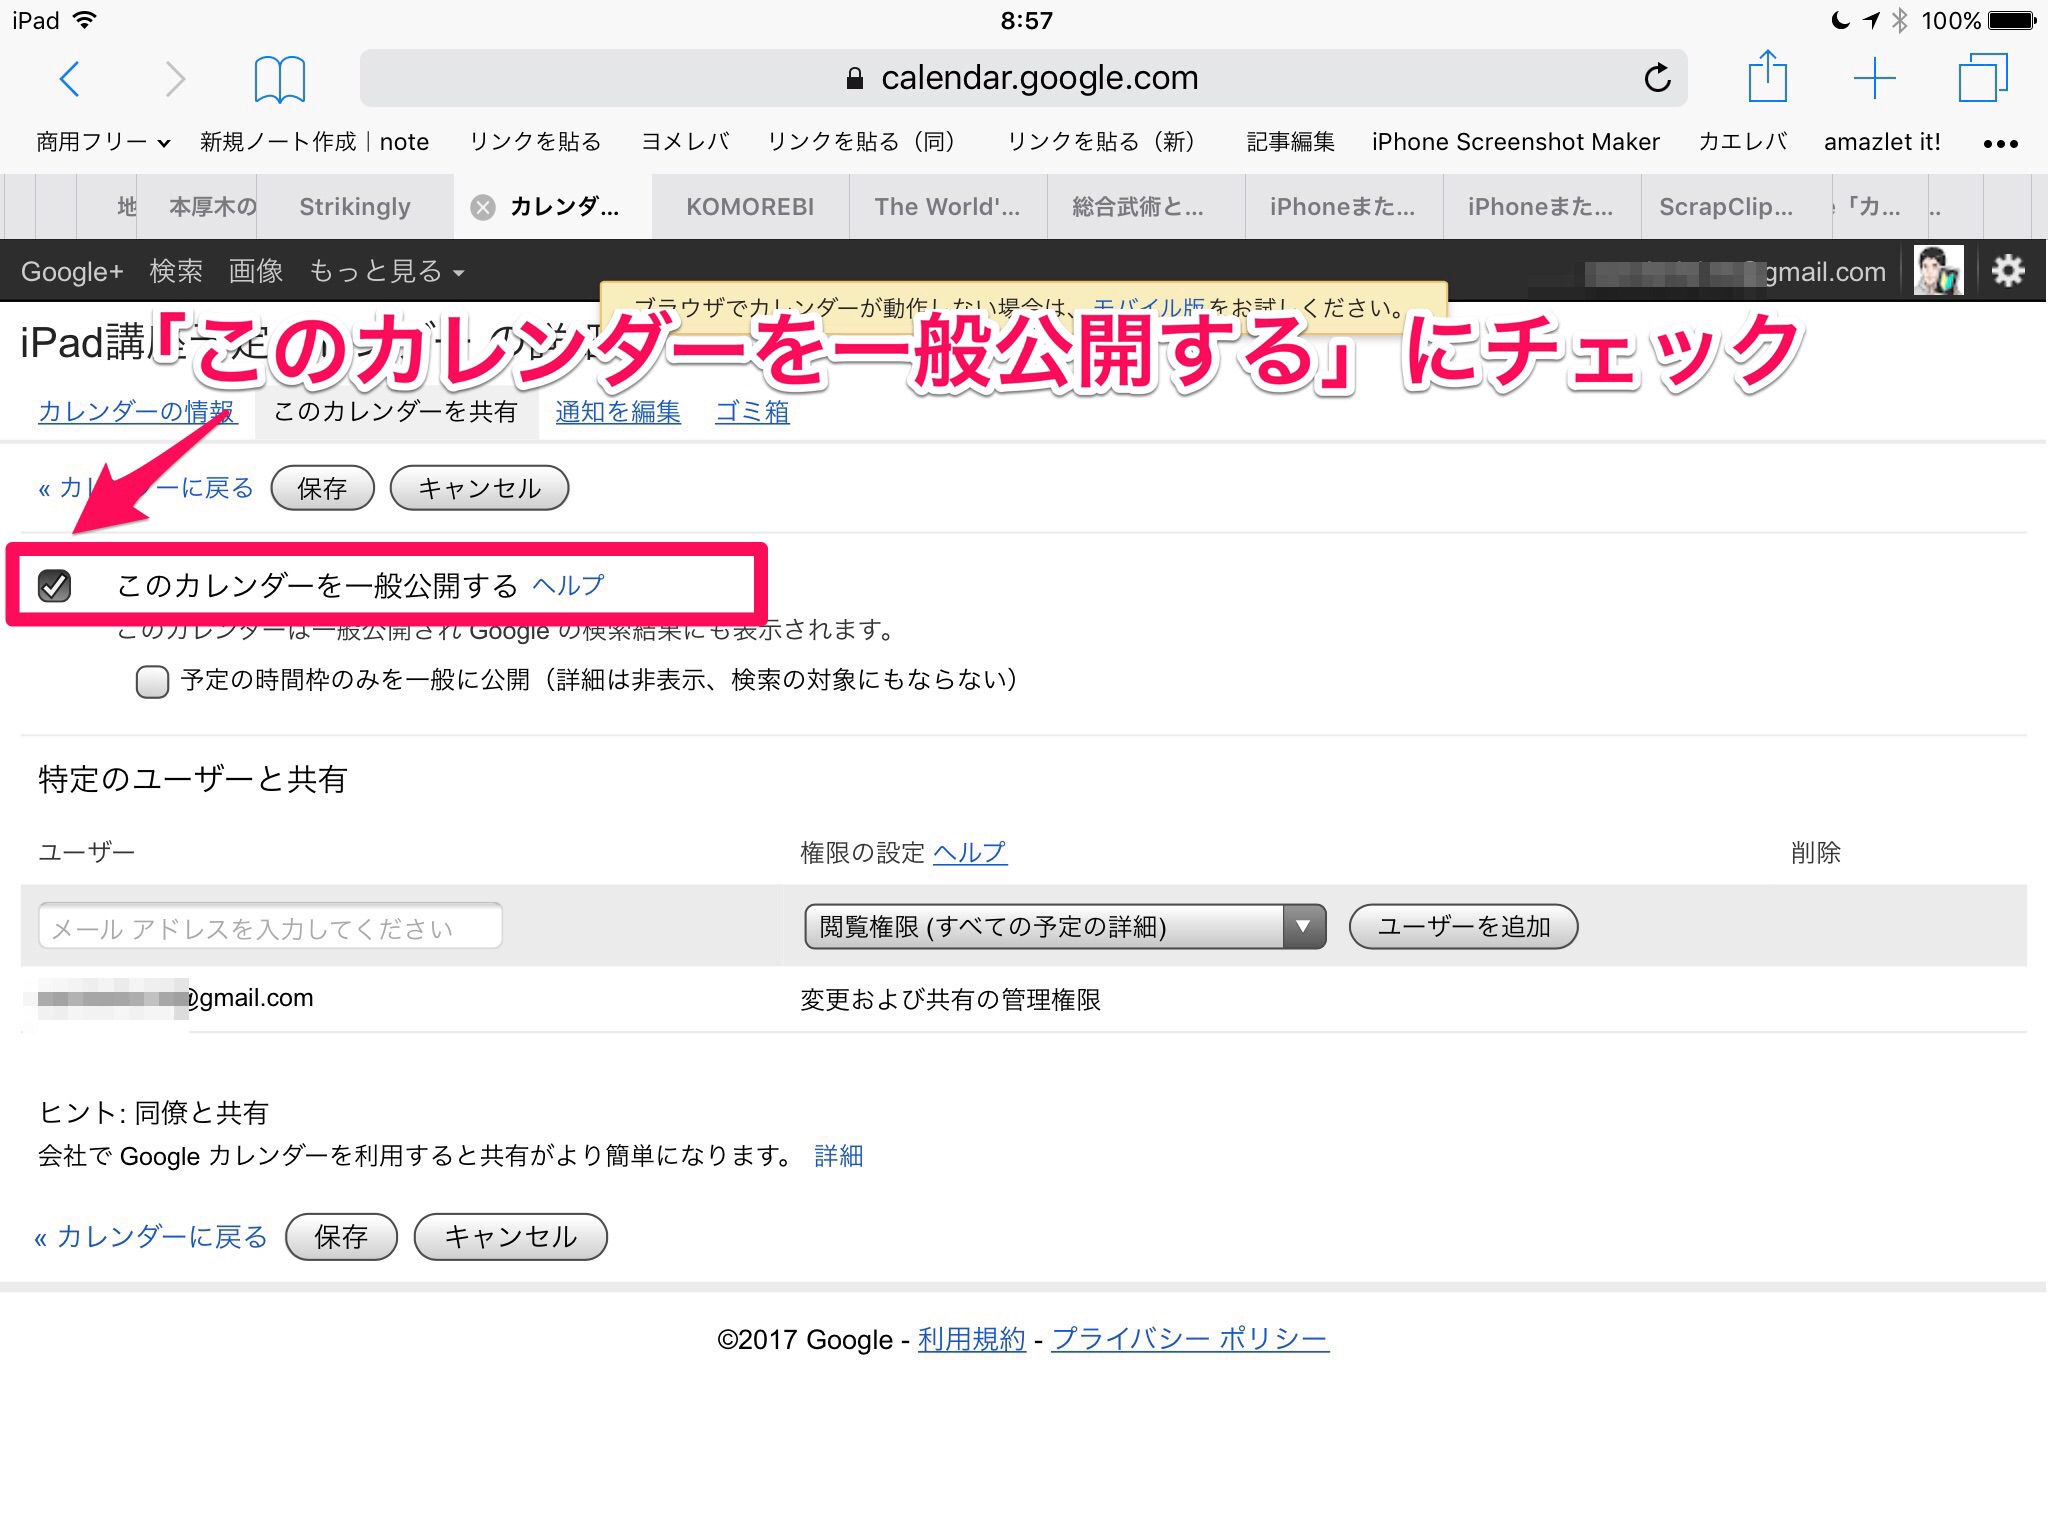Open a new tab with the plus icon
2048x1536 pixels.
[x=1874, y=78]
